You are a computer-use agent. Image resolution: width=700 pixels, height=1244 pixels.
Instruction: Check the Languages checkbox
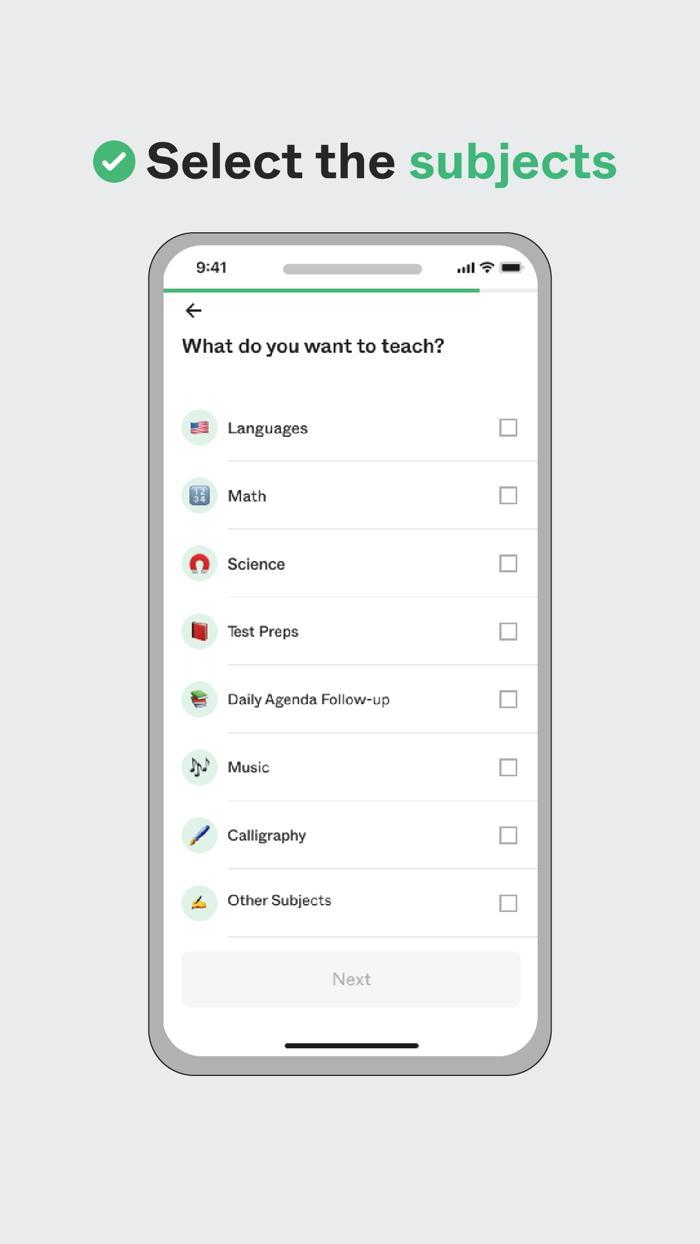(x=508, y=428)
